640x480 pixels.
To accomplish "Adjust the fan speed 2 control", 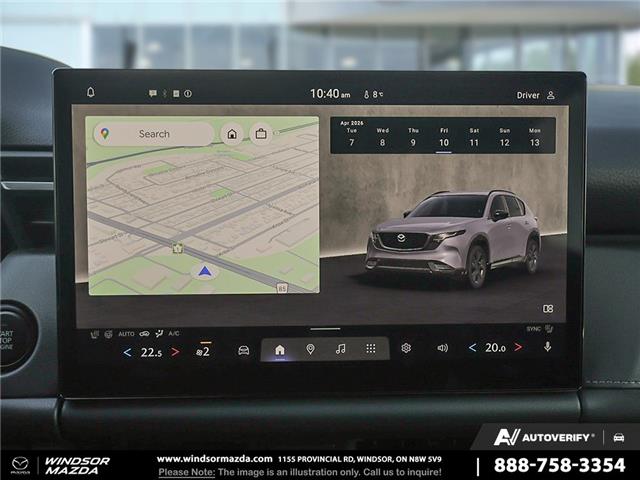I will pos(203,351).
